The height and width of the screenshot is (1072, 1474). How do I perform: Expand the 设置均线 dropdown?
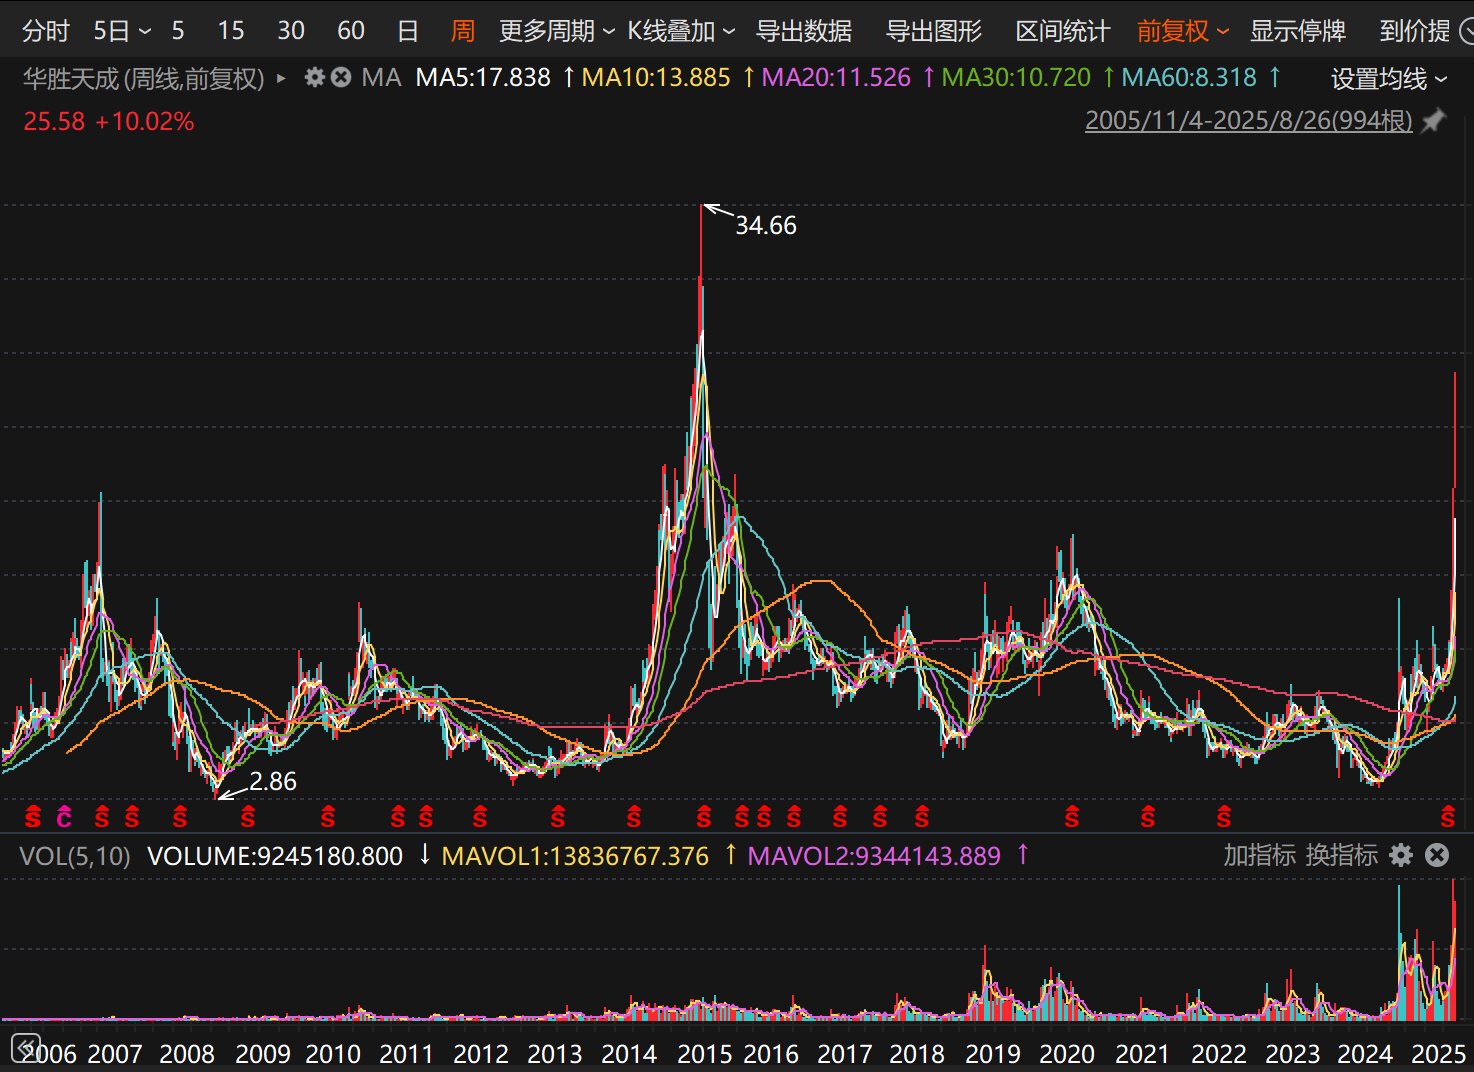point(1388,78)
